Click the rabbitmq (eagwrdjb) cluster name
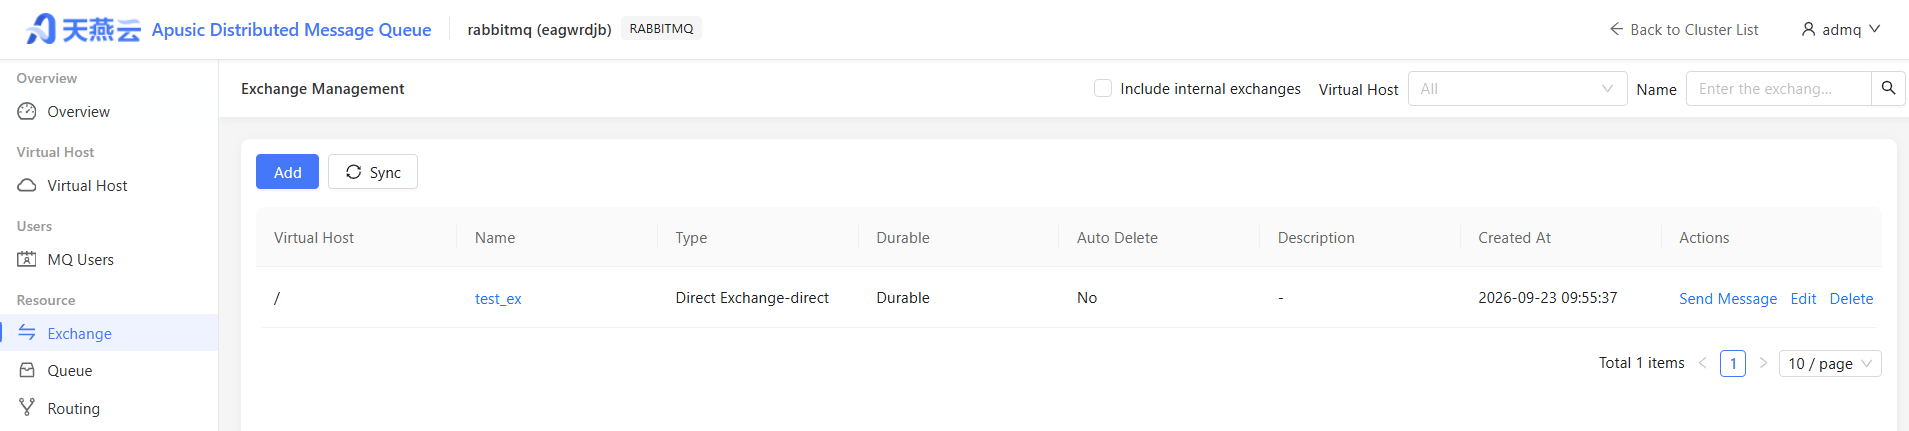This screenshot has width=1909, height=431. pyautogui.click(x=539, y=29)
